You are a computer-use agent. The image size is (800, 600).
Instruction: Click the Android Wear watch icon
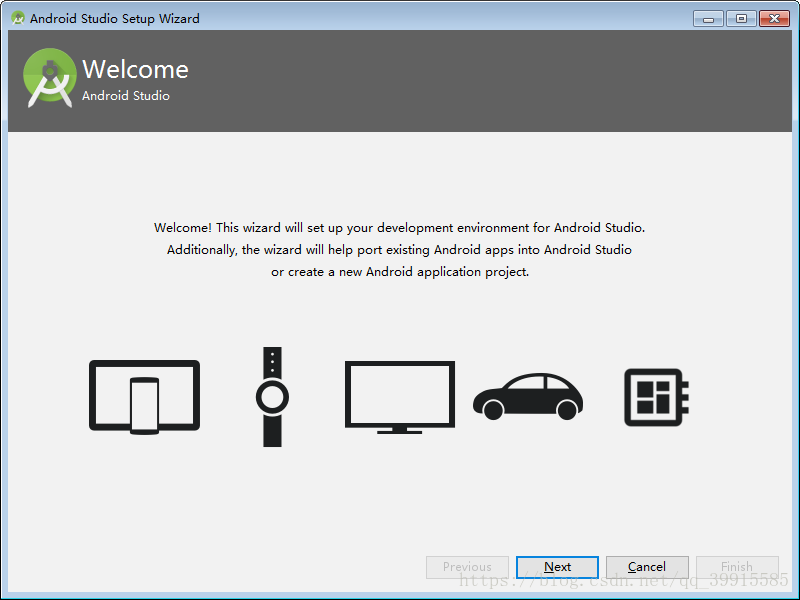(272, 397)
